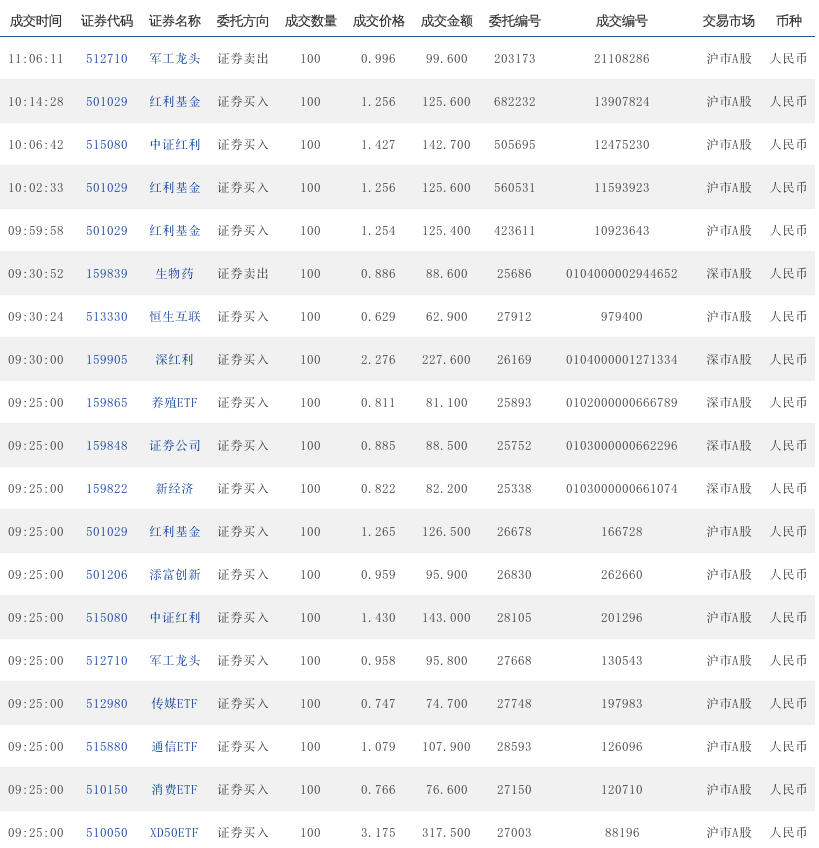The width and height of the screenshot is (819, 848).
Task: Click the 传媒ETF name link
Action: [x=175, y=704]
